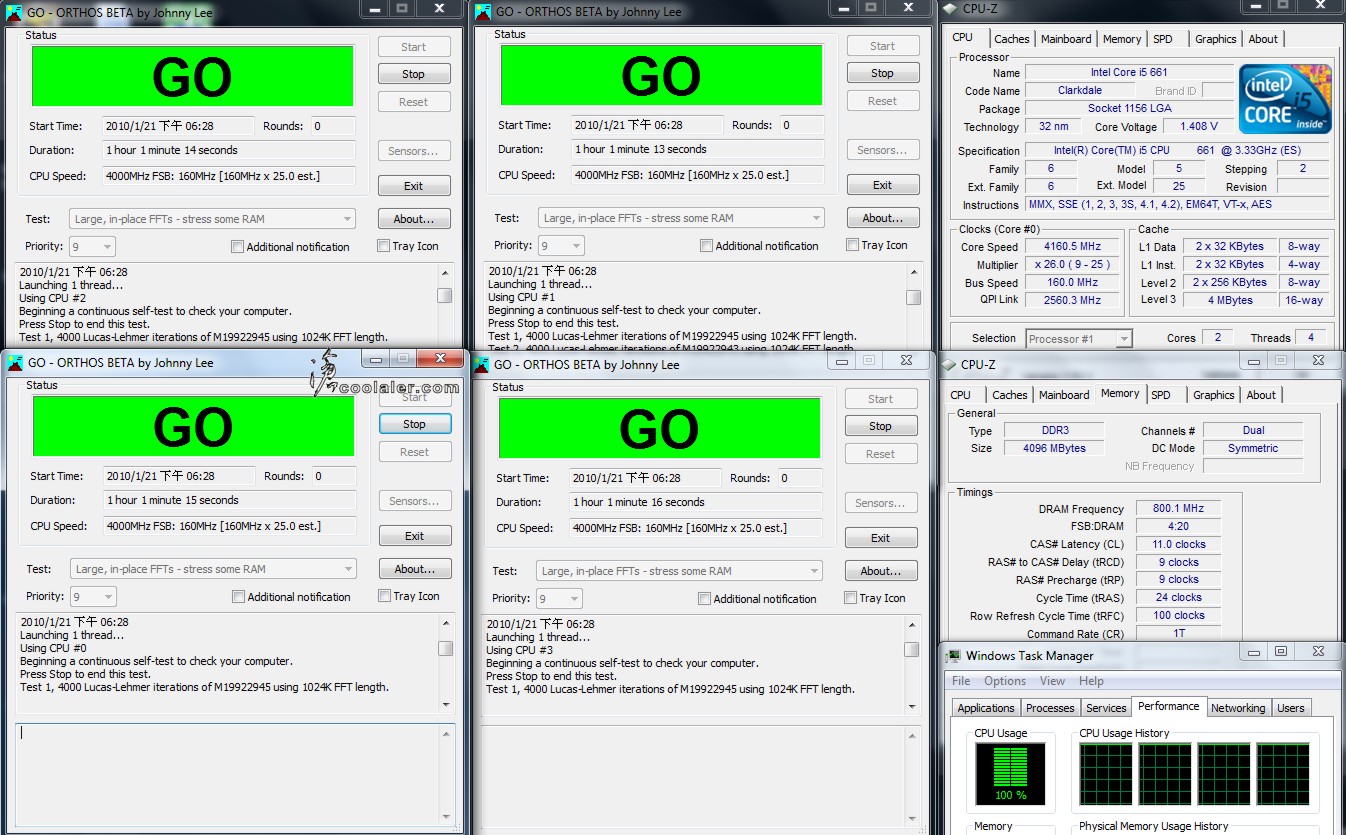Expand the Priority combo box in the CPU #3 ORTHOS window
The image size is (1346, 835).
click(x=559, y=599)
